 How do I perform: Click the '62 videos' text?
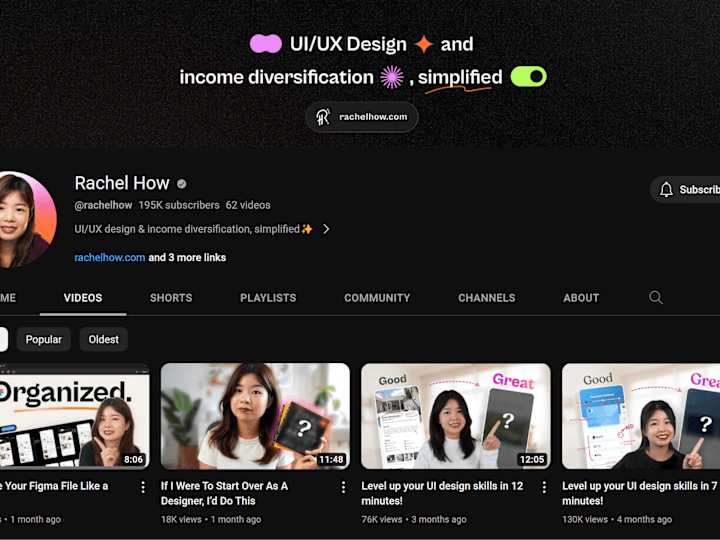tap(248, 205)
